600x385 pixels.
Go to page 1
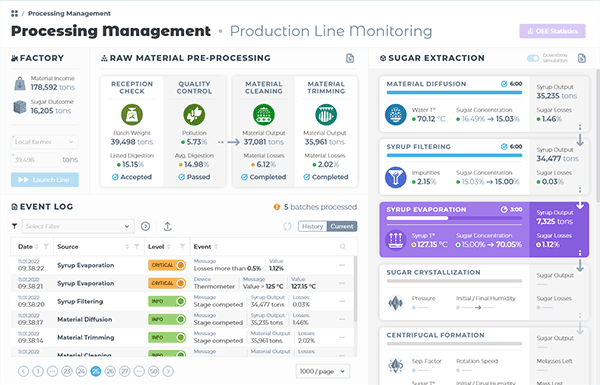(38, 371)
